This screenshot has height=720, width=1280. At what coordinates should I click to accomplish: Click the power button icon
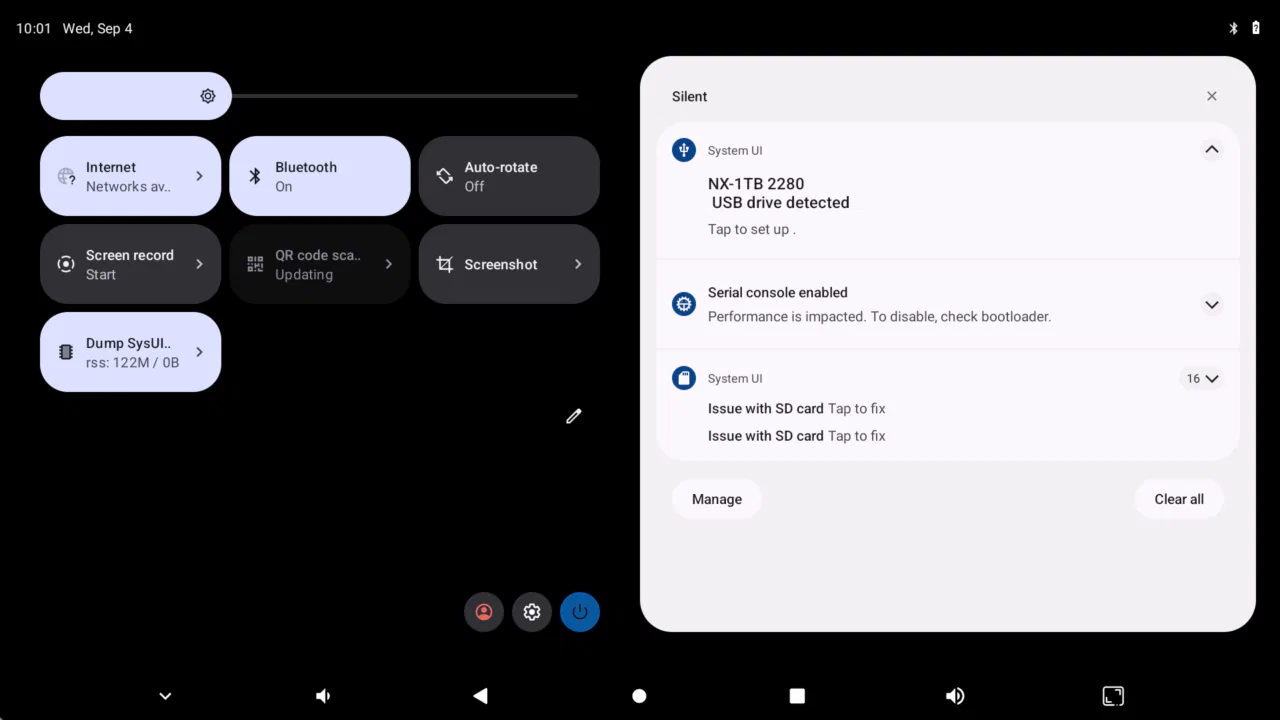[x=580, y=612]
